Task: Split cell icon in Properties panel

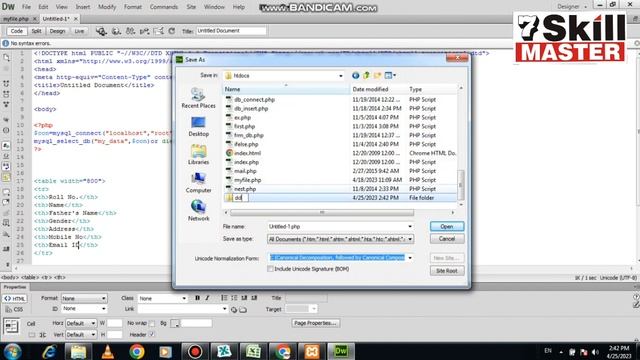Action: (42, 335)
